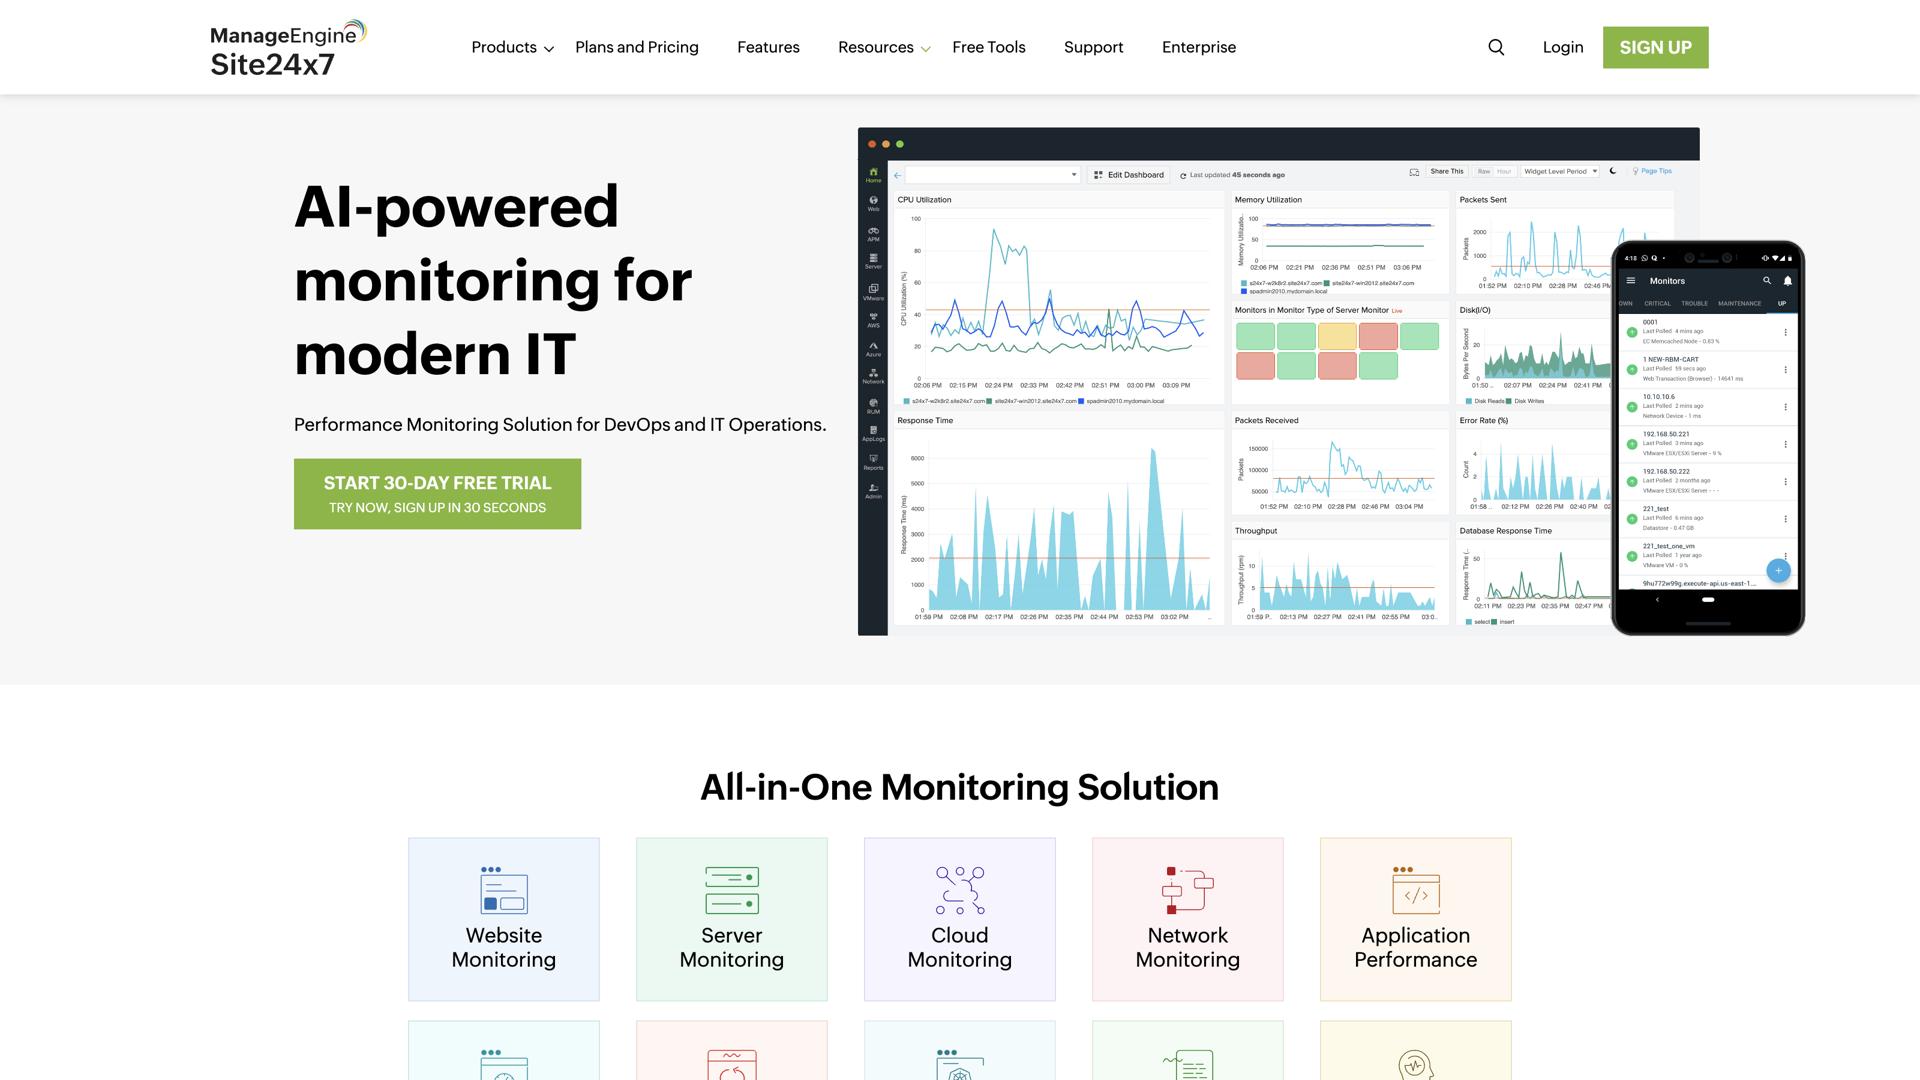This screenshot has width=1920, height=1080.
Task: Open the Free Tools page
Action: point(989,48)
